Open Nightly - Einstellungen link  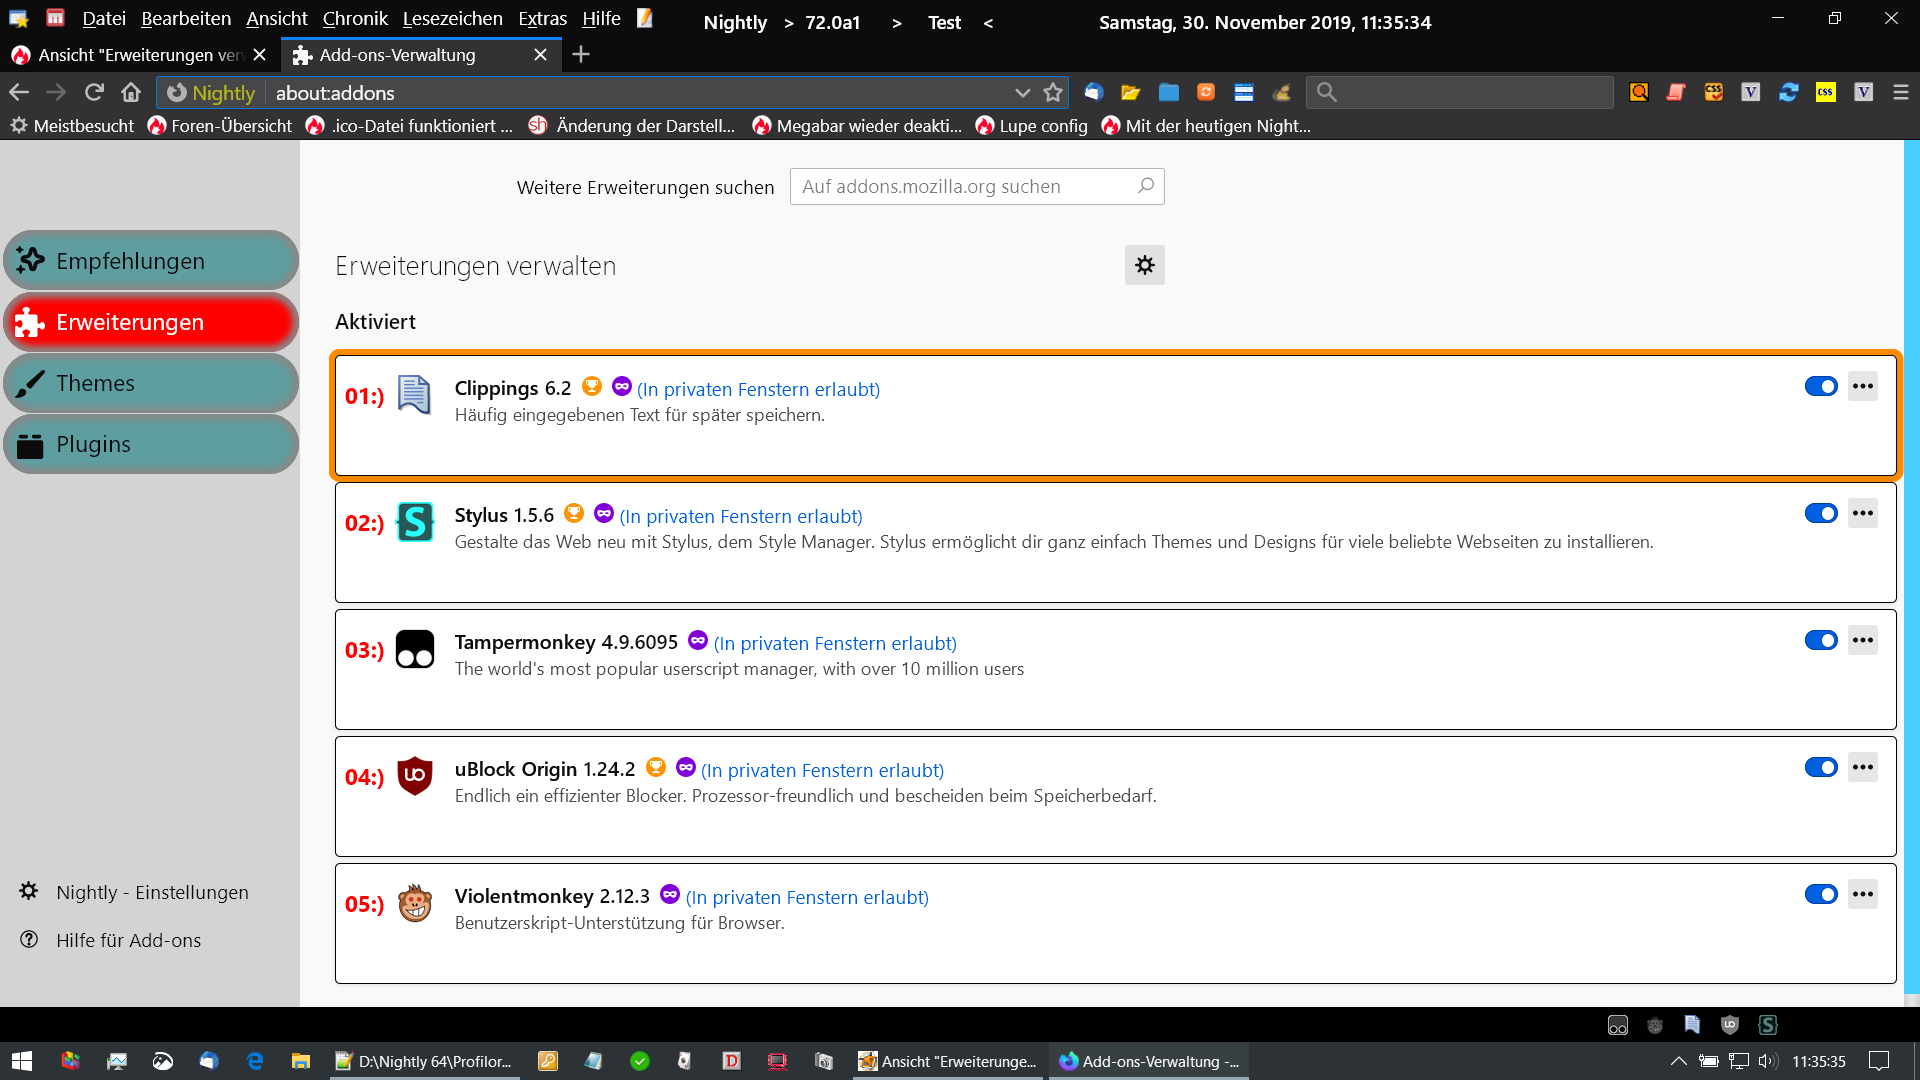(152, 892)
